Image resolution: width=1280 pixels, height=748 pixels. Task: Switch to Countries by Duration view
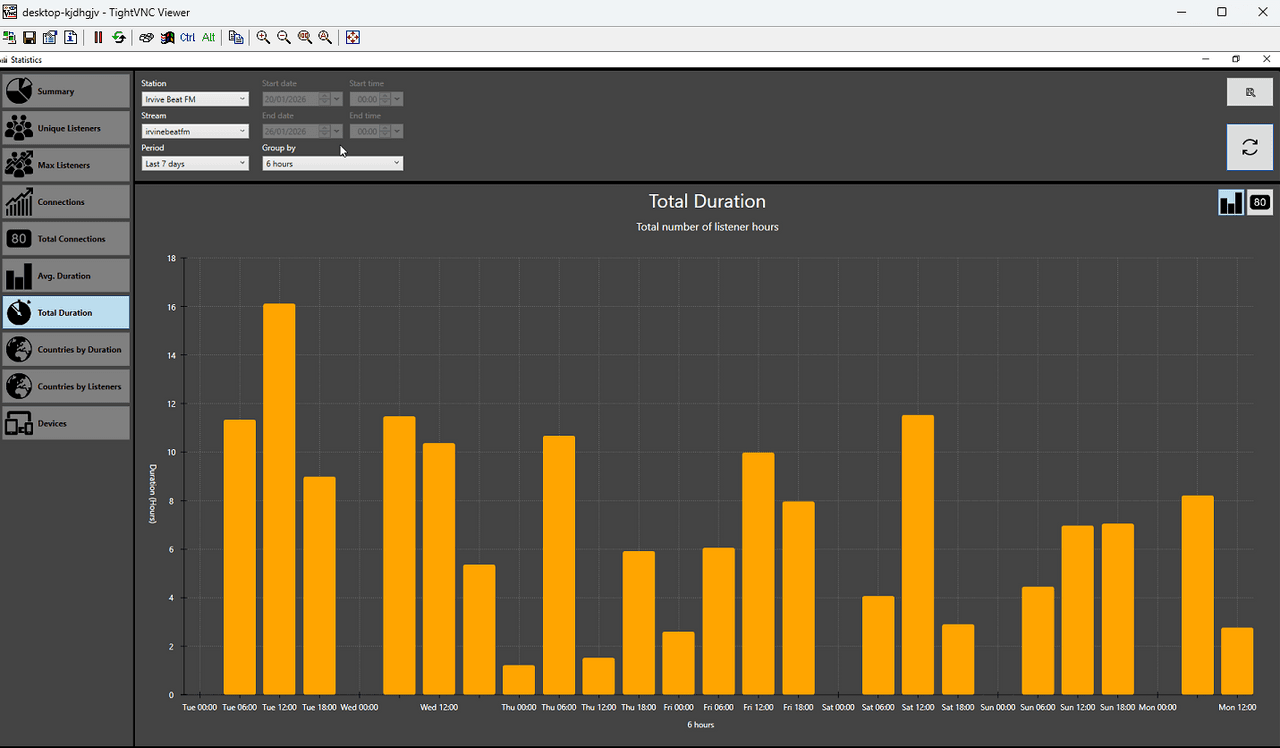[66, 350]
